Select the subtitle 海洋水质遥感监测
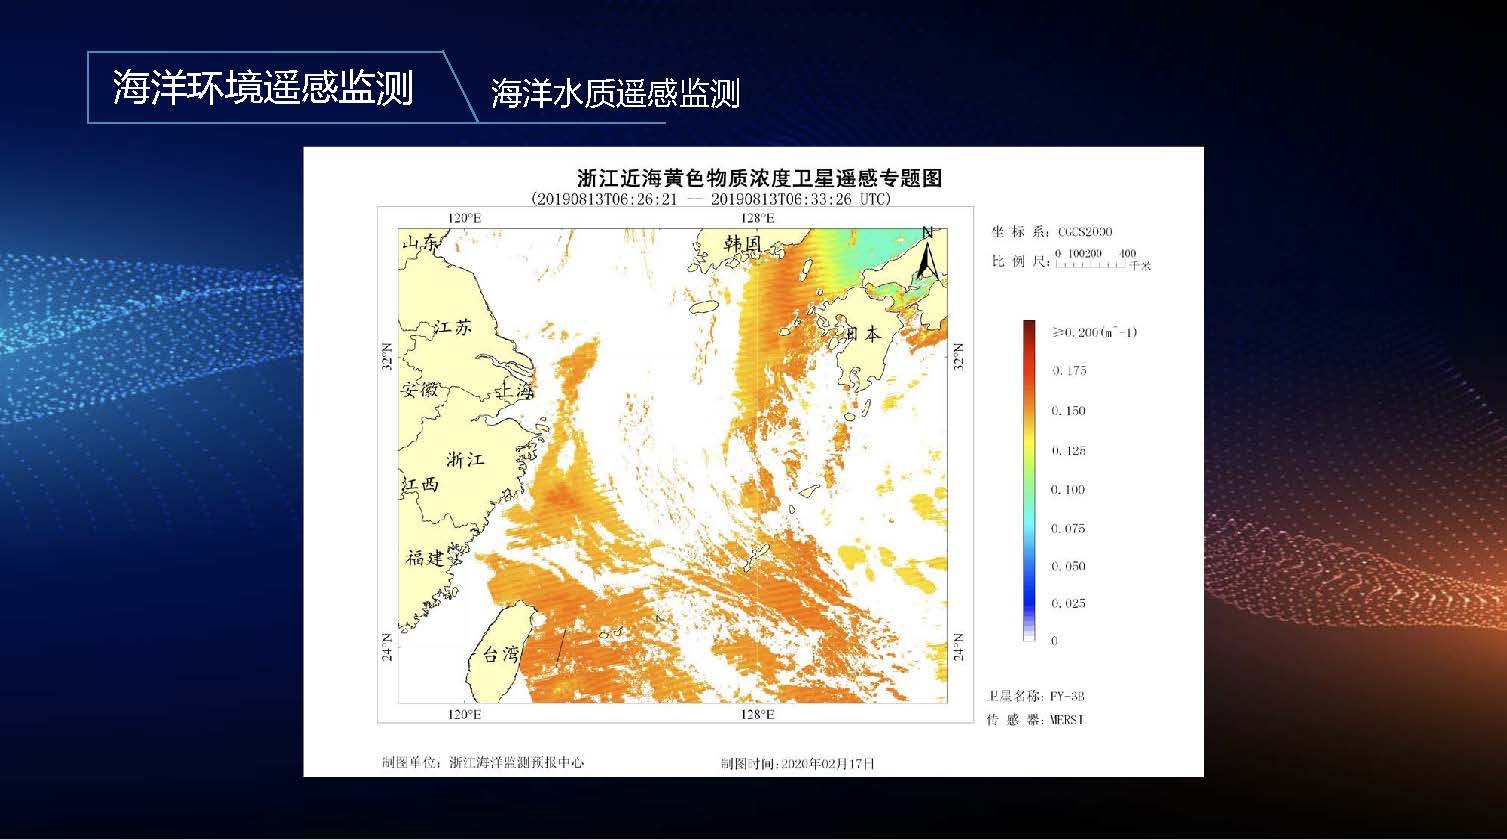This screenshot has height=840, width=1507. [x=615, y=94]
